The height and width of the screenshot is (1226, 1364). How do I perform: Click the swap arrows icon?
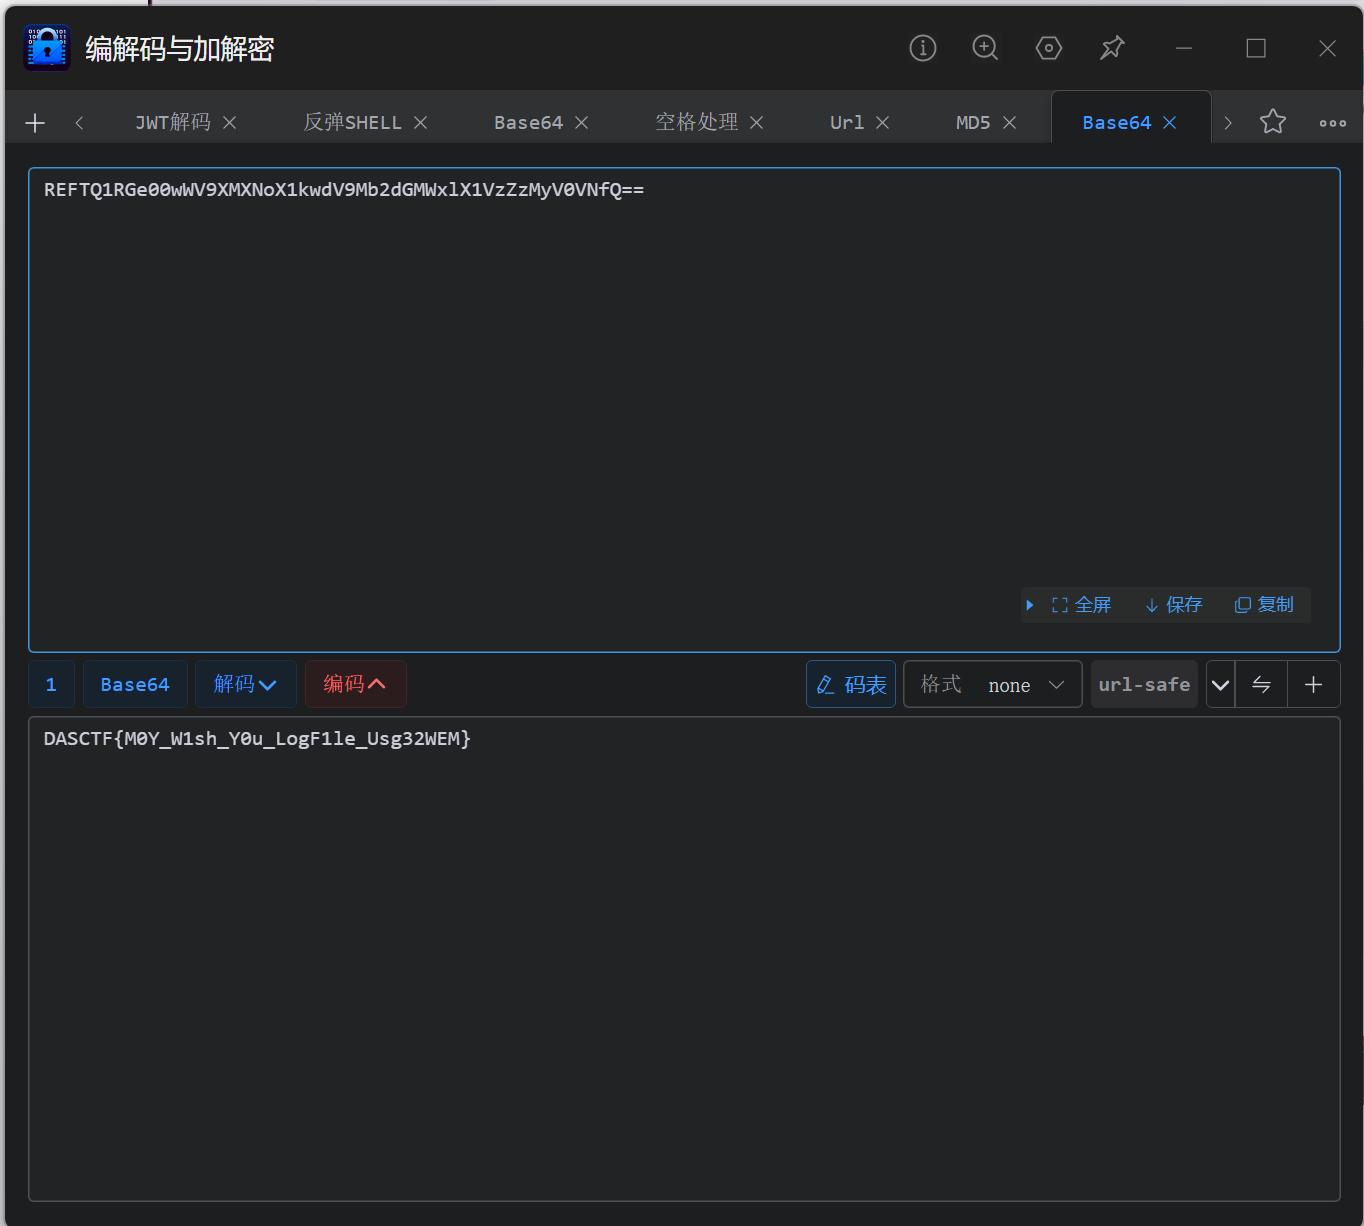[1262, 684]
